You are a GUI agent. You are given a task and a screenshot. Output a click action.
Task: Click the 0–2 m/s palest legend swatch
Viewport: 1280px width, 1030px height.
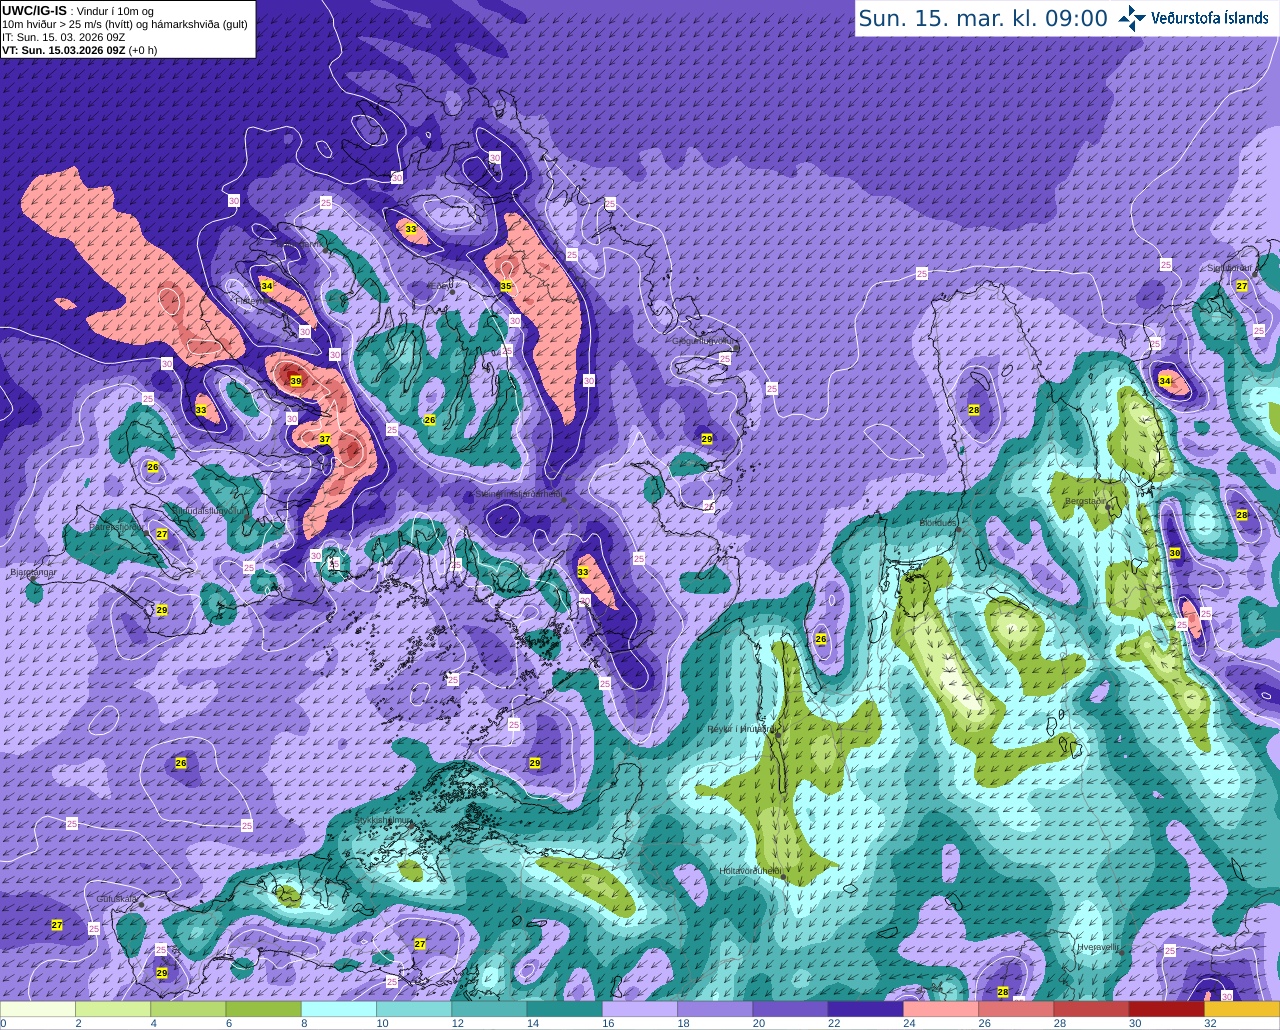coord(38,1010)
